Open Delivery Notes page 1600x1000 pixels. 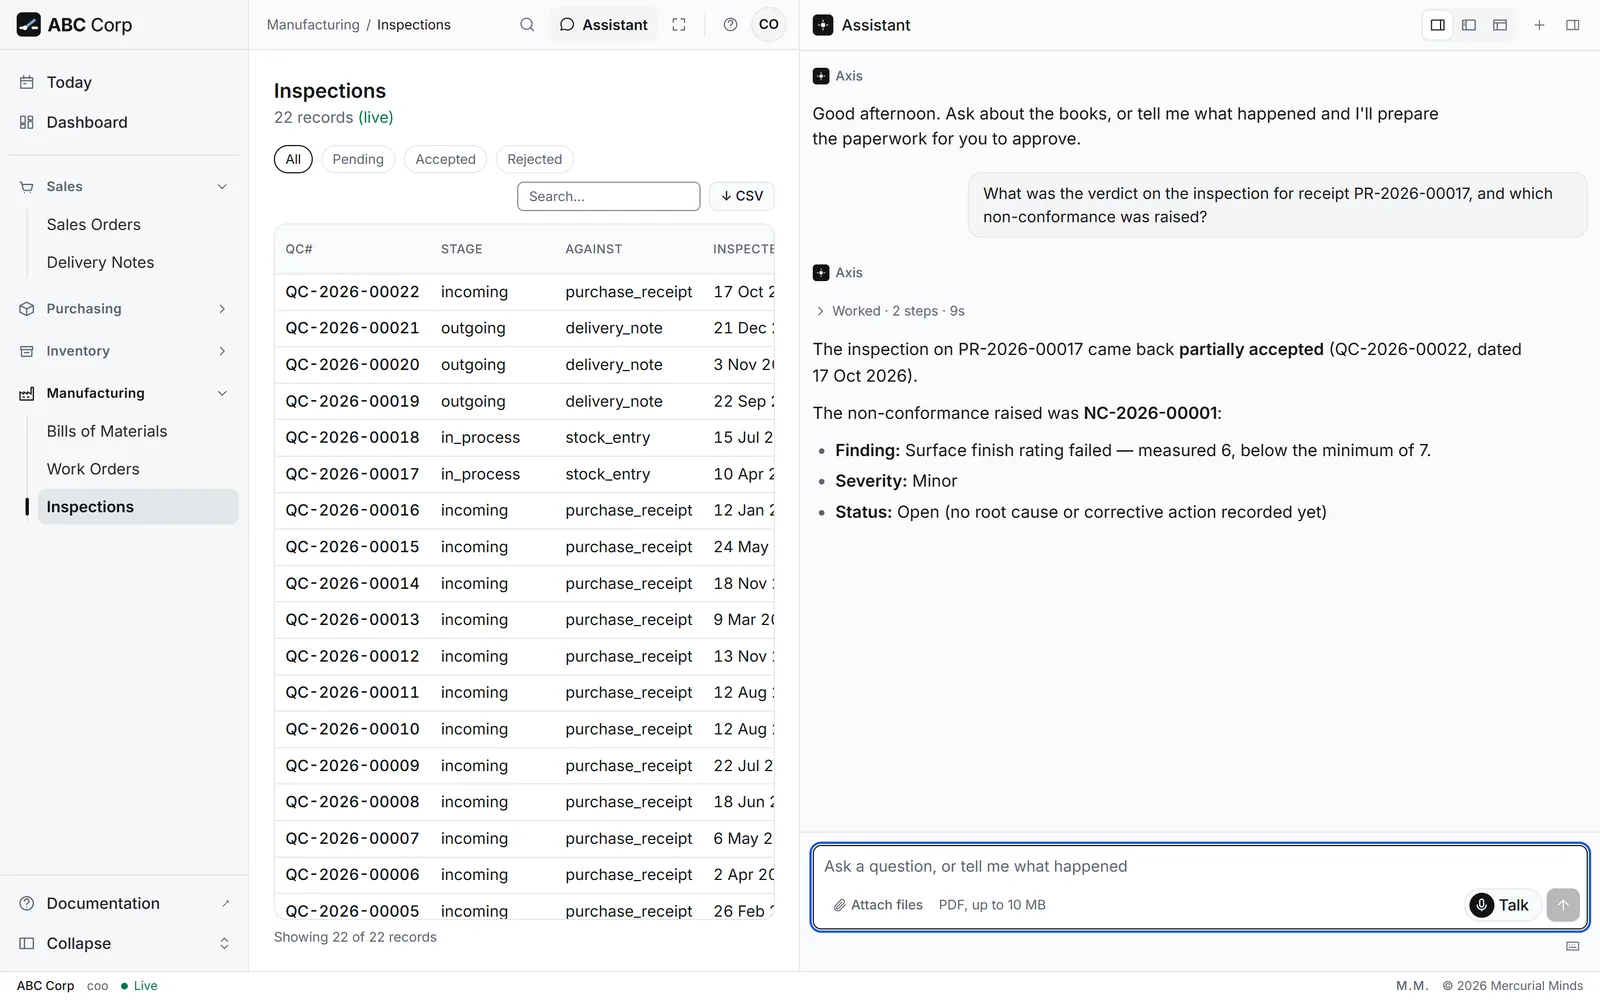click(x=138, y=263)
